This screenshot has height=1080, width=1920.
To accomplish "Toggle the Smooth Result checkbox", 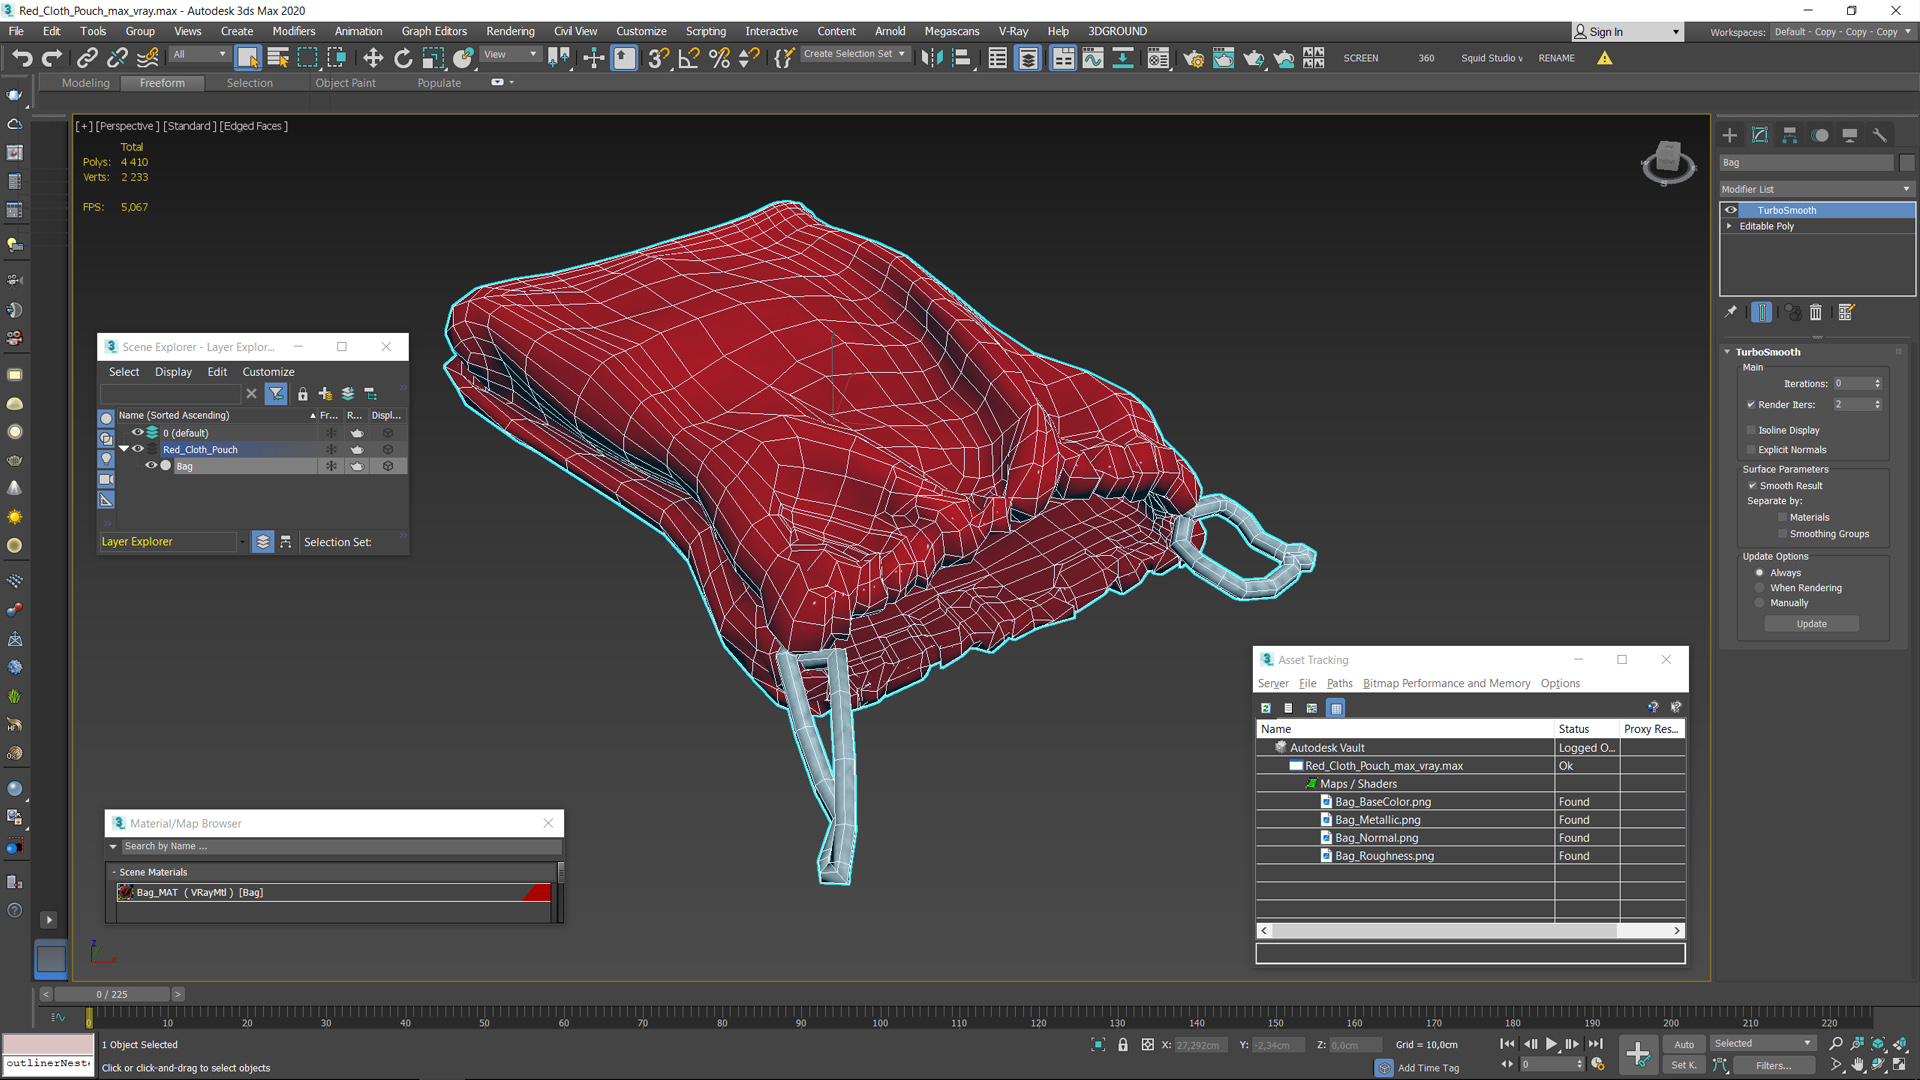I will coord(1752,486).
